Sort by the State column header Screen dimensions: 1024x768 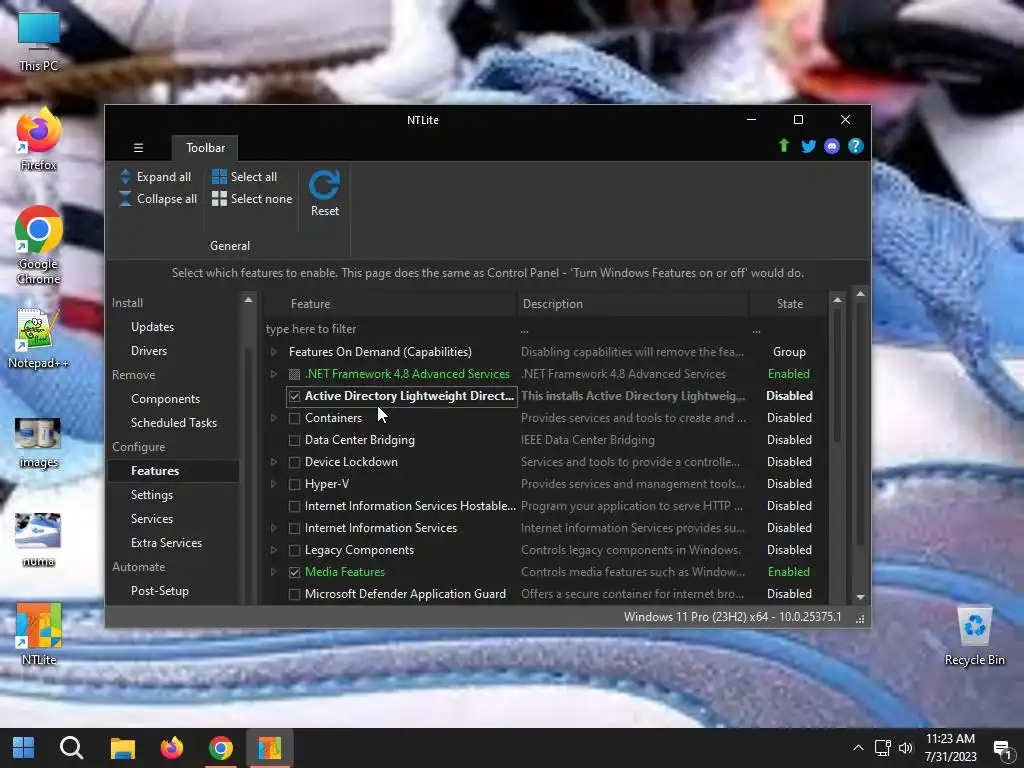pyautogui.click(x=789, y=304)
